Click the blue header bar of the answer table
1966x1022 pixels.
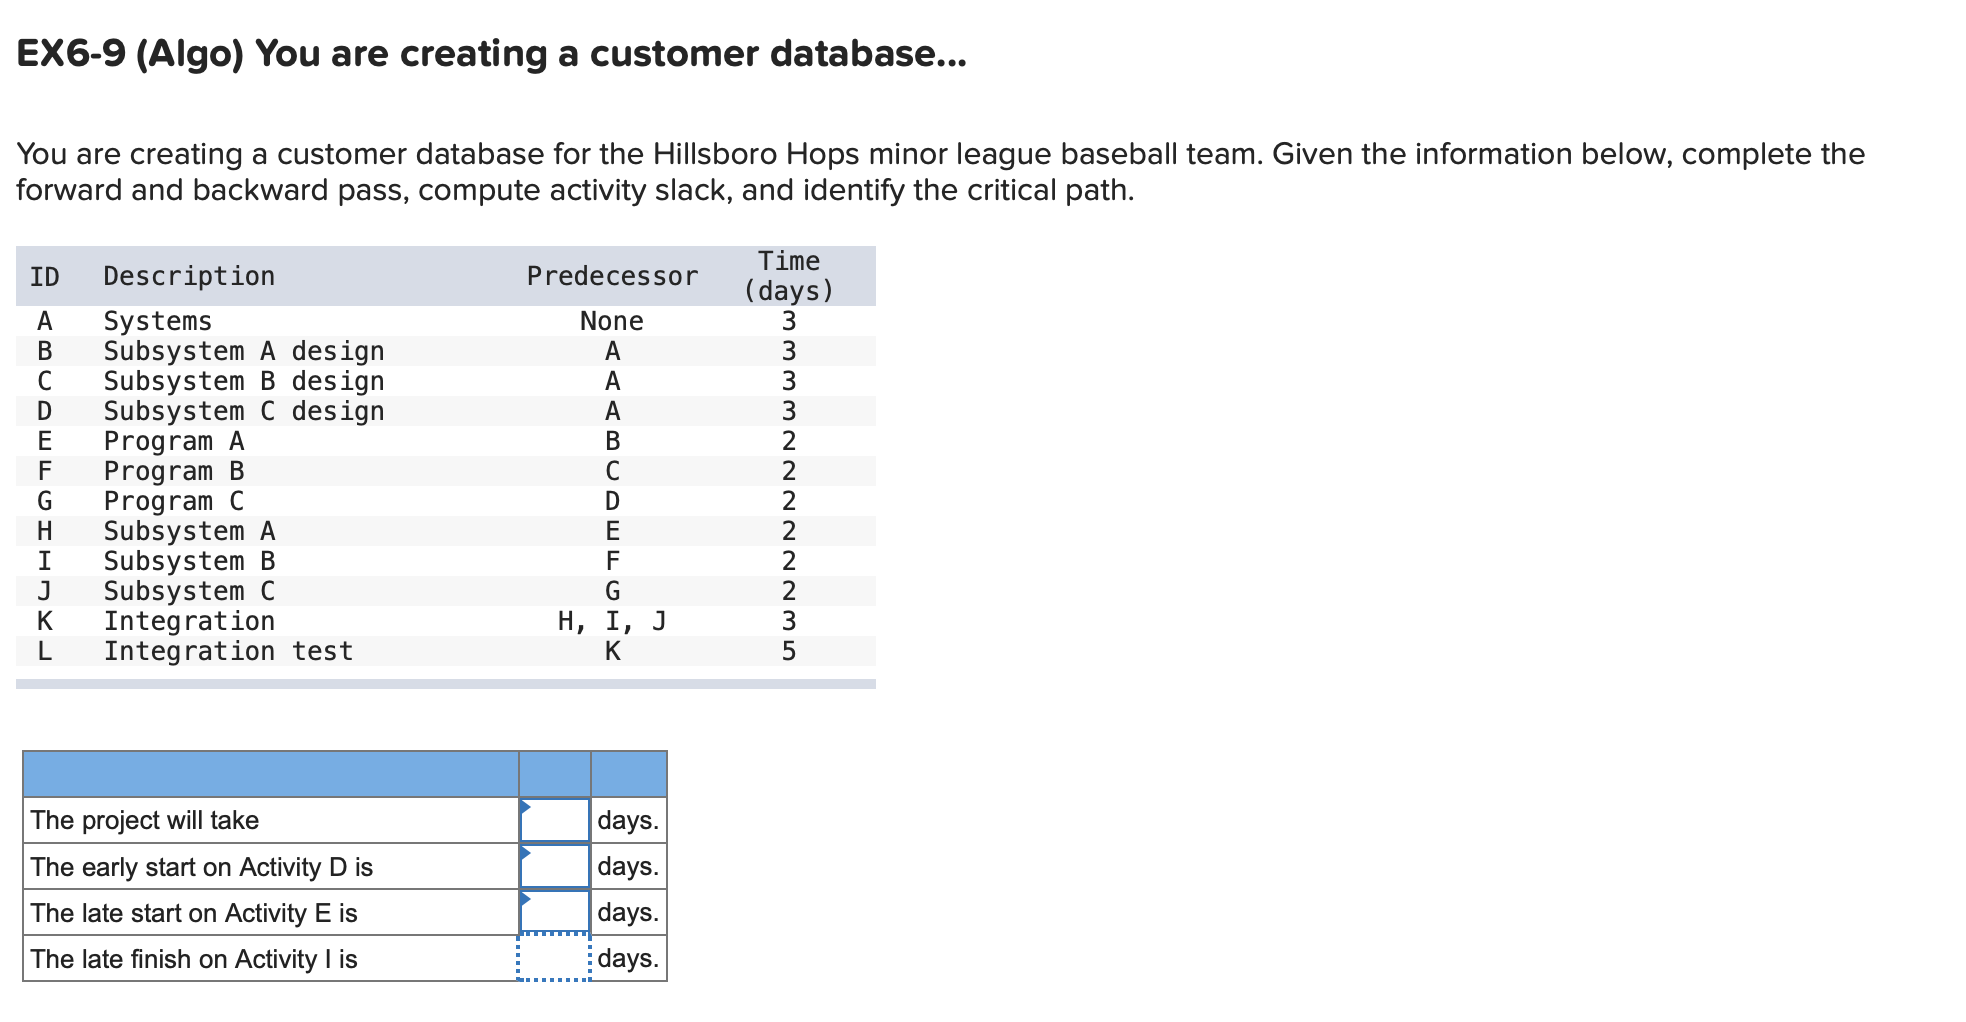345,774
